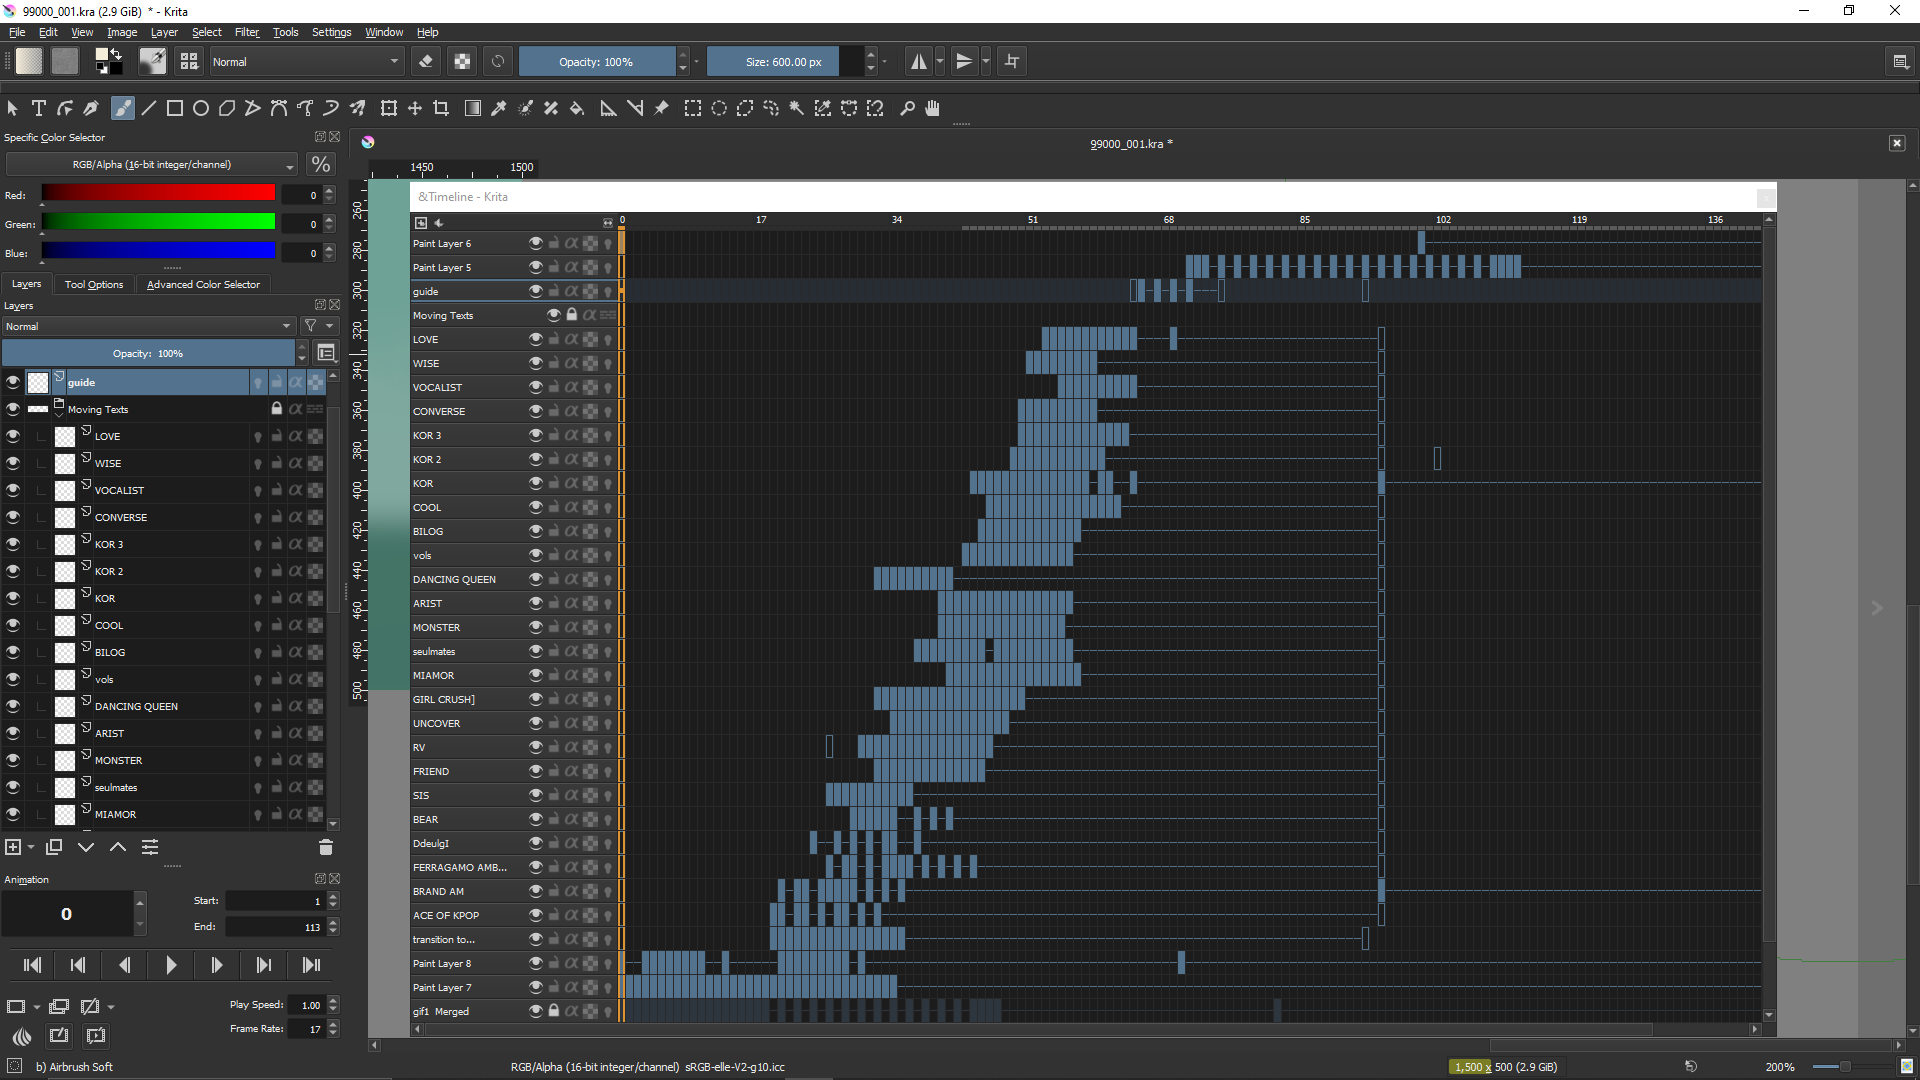Screen dimensions: 1920x1080
Task: Select the Text tool
Action: [39, 108]
